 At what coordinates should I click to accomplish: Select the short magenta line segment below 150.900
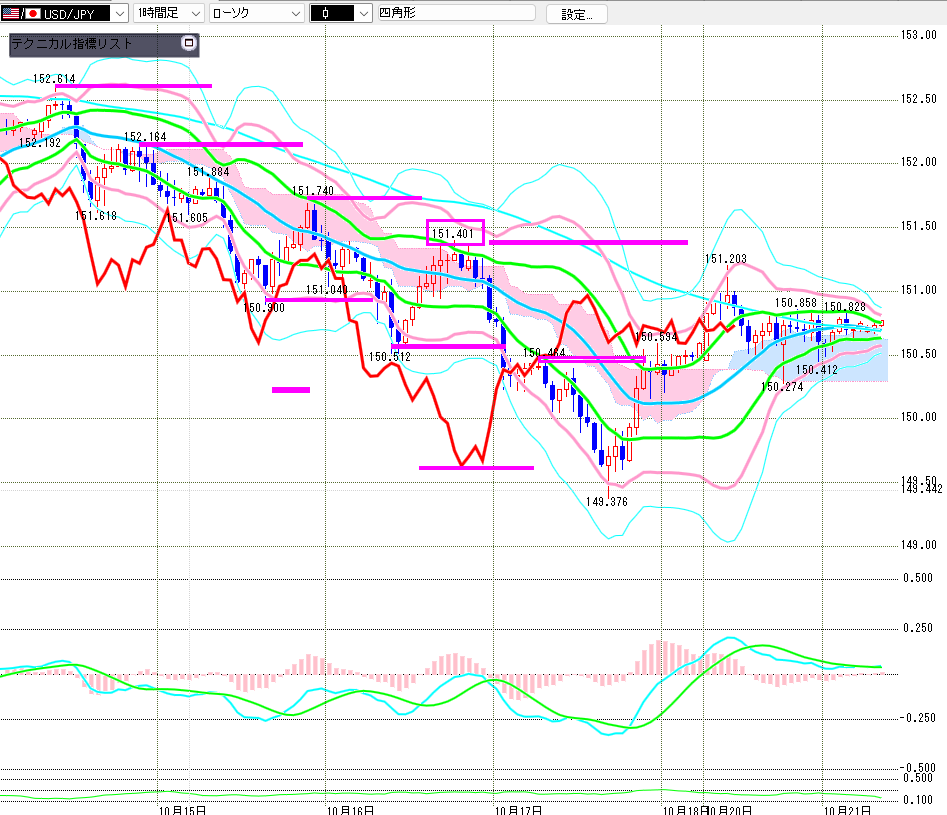click(x=291, y=390)
